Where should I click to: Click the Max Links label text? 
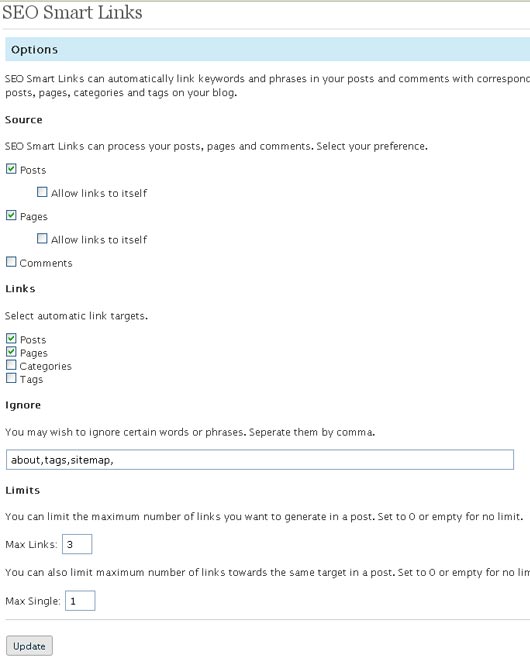[x=31, y=545]
